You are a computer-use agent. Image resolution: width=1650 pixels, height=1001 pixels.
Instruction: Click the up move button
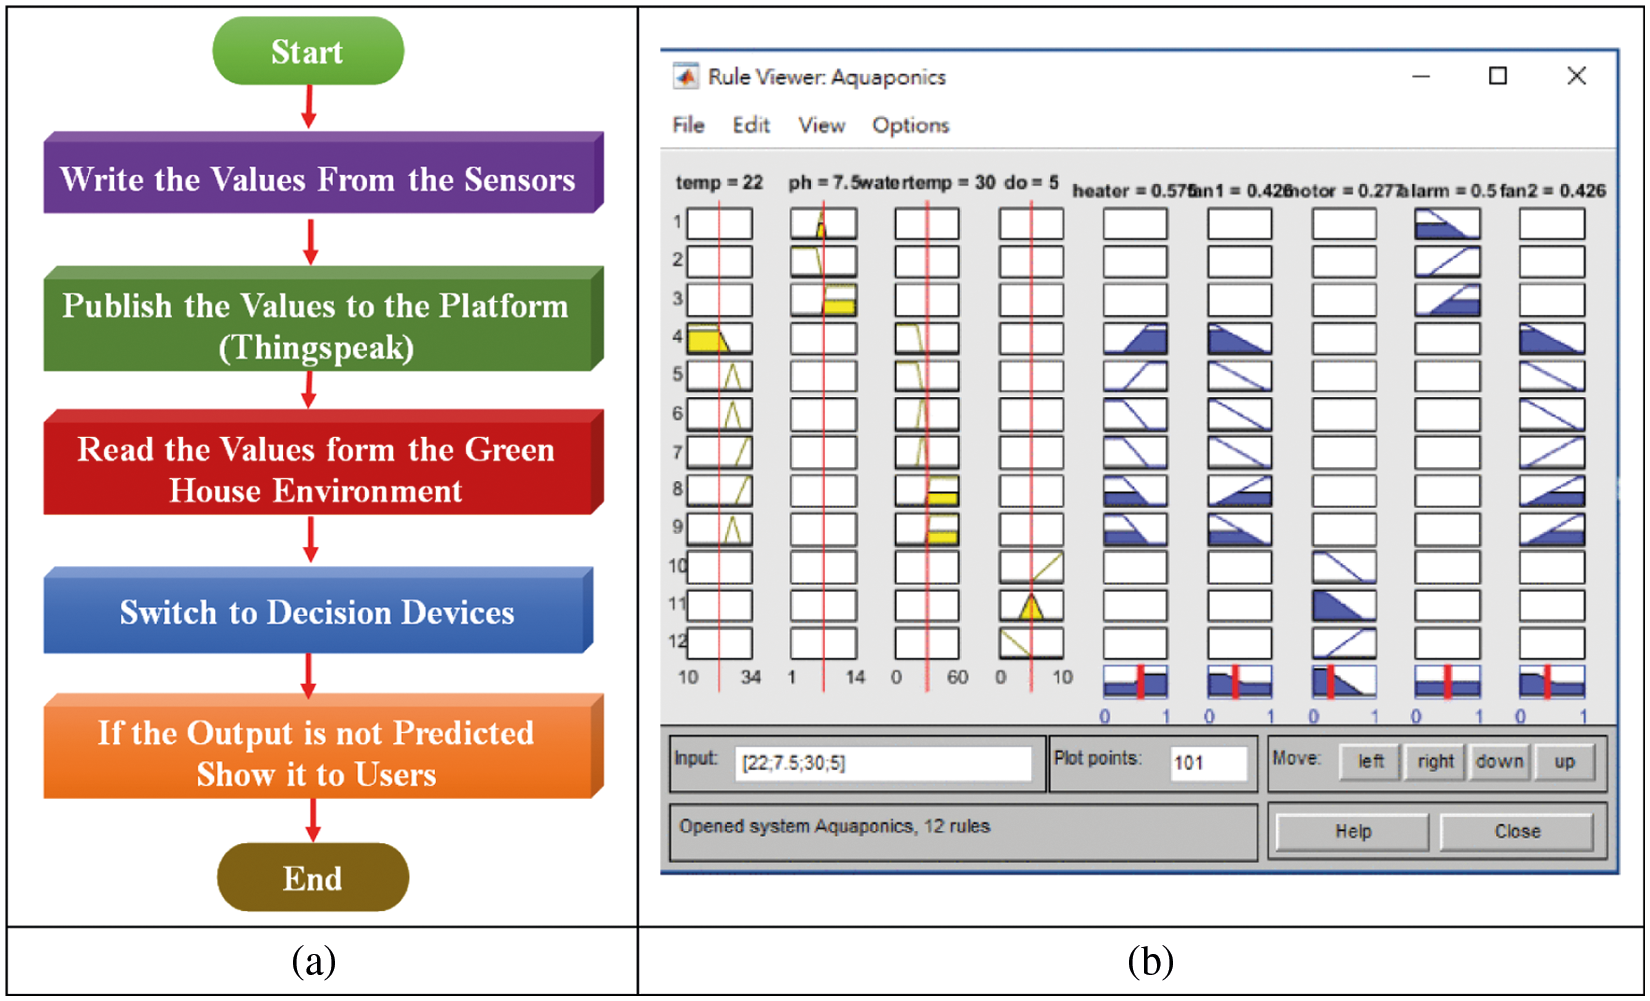[x=1564, y=762]
